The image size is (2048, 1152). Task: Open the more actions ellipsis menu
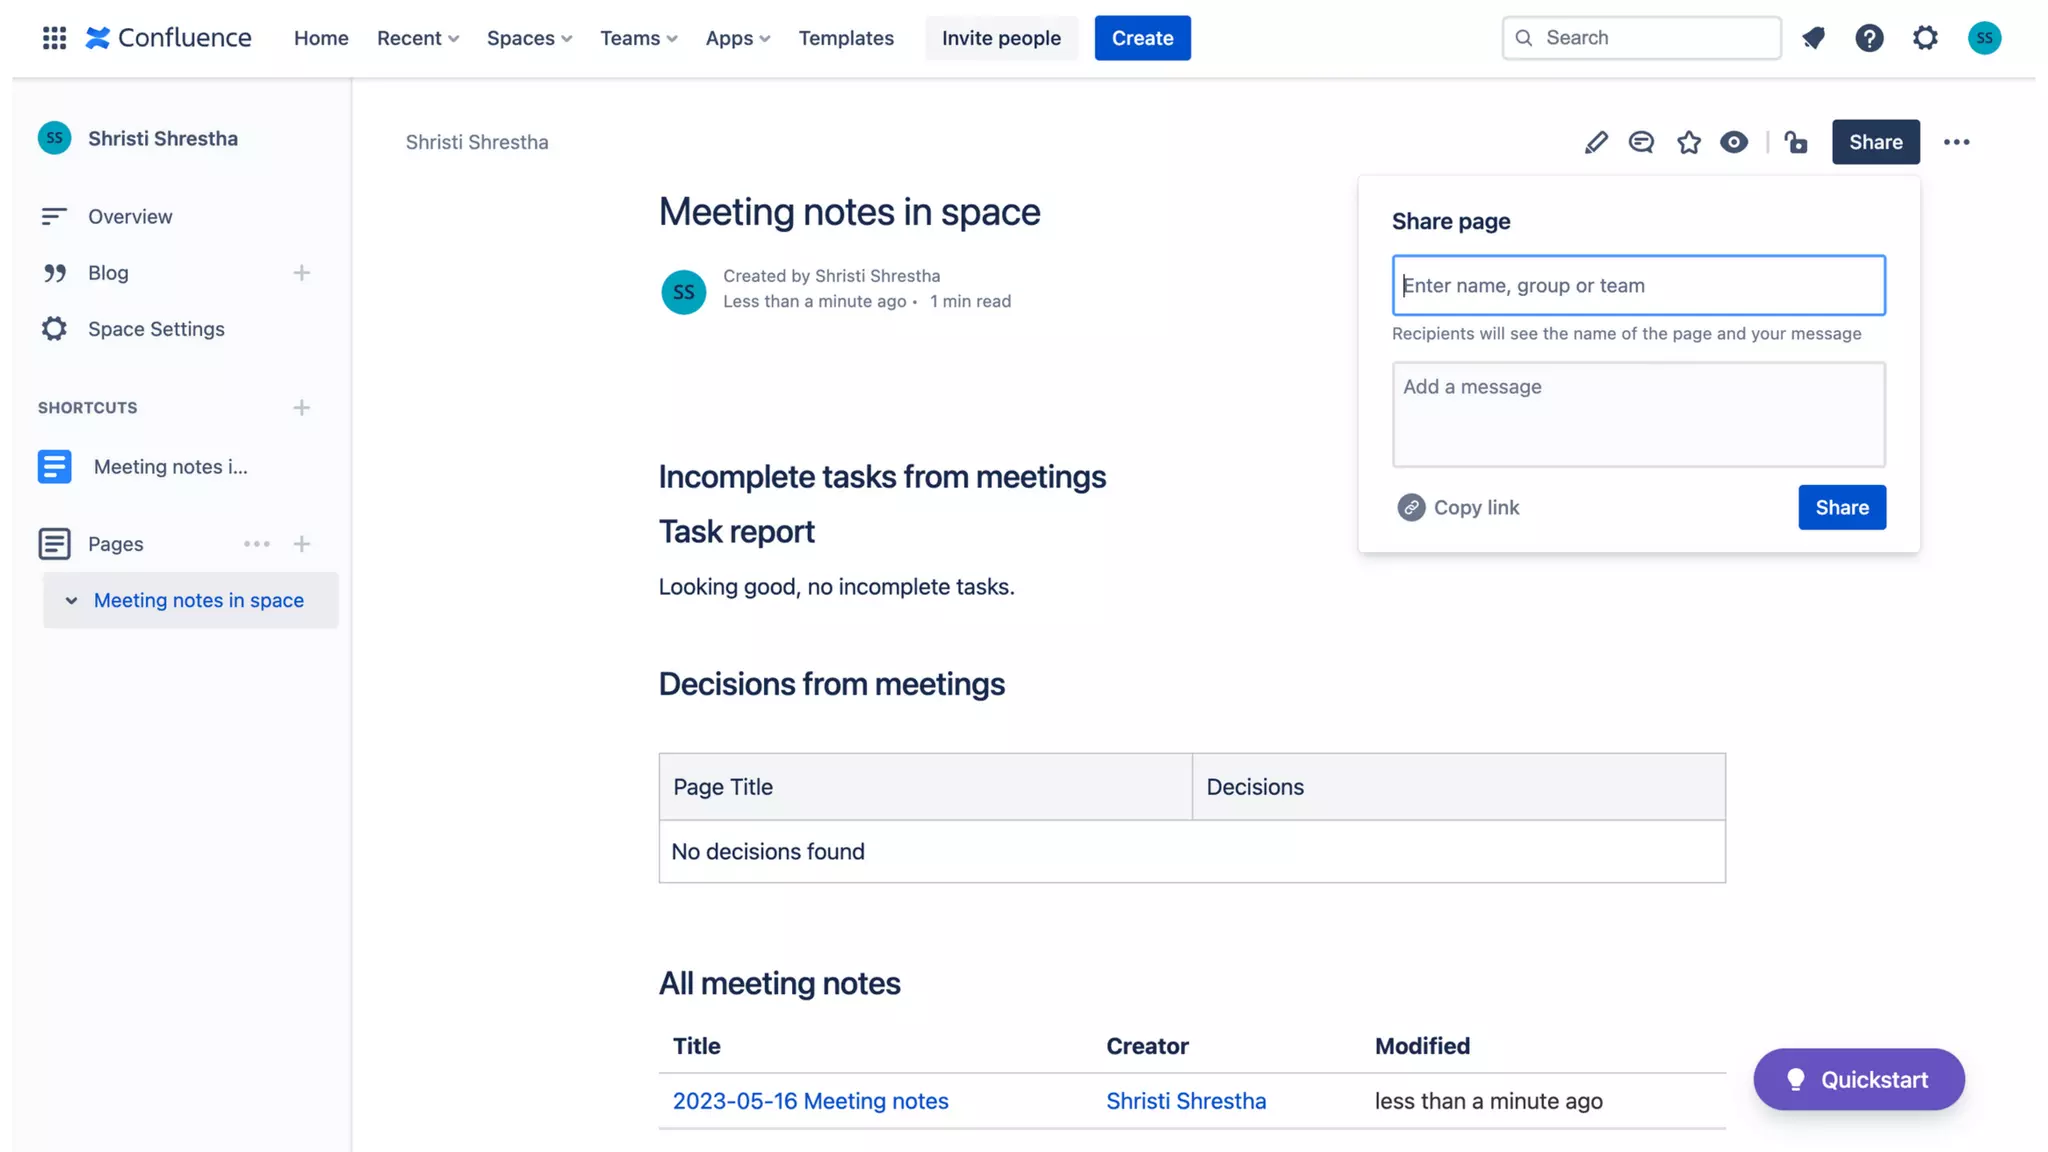(1956, 142)
